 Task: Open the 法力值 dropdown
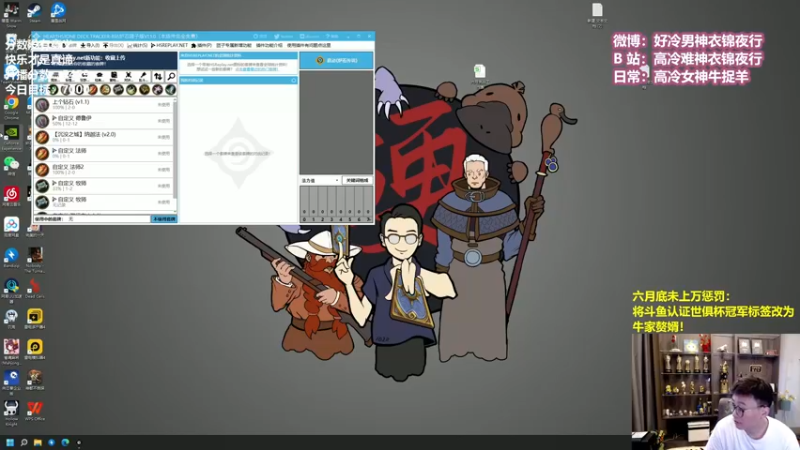[320, 181]
